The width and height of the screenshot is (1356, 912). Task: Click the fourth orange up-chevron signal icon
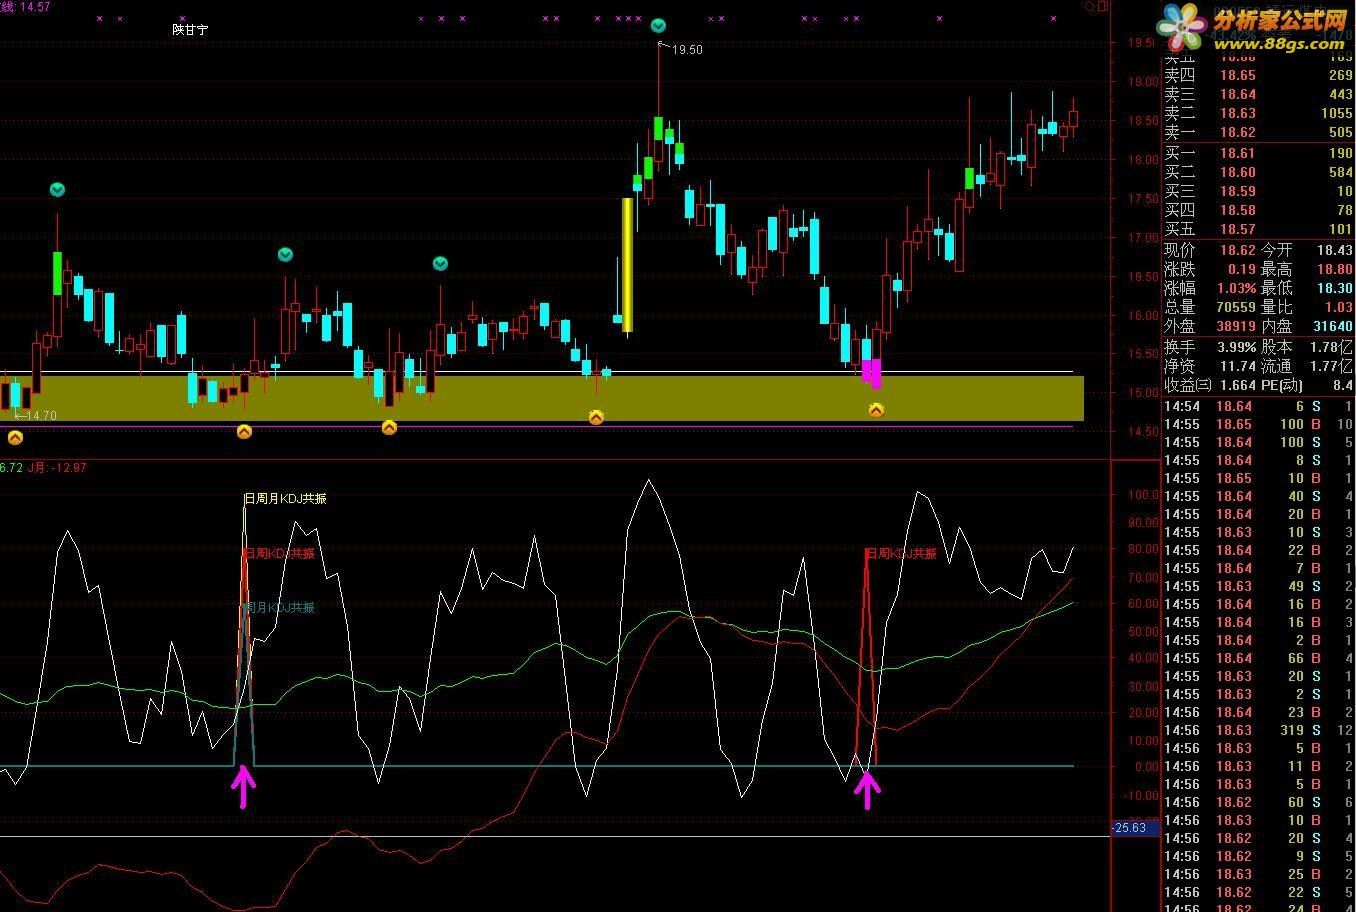pos(596,417)
